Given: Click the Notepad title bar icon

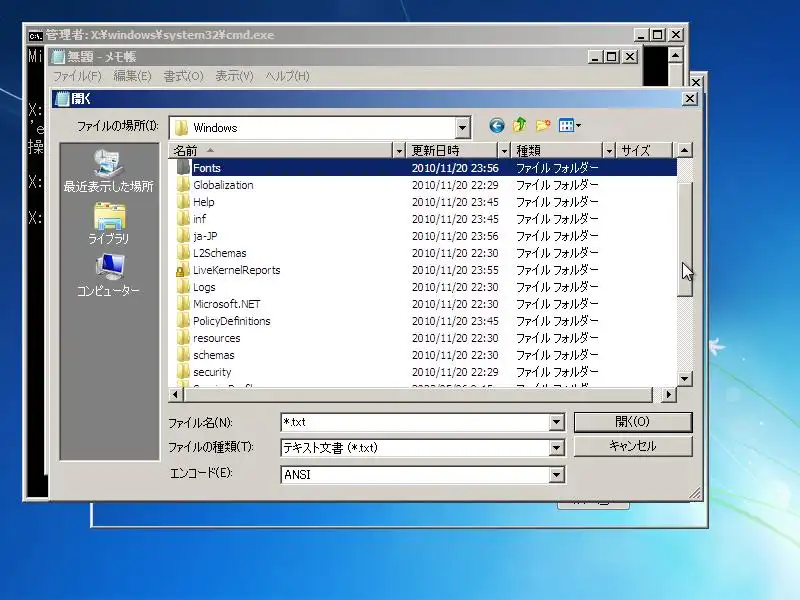Looking at the screenshot, I should [59, 57].
